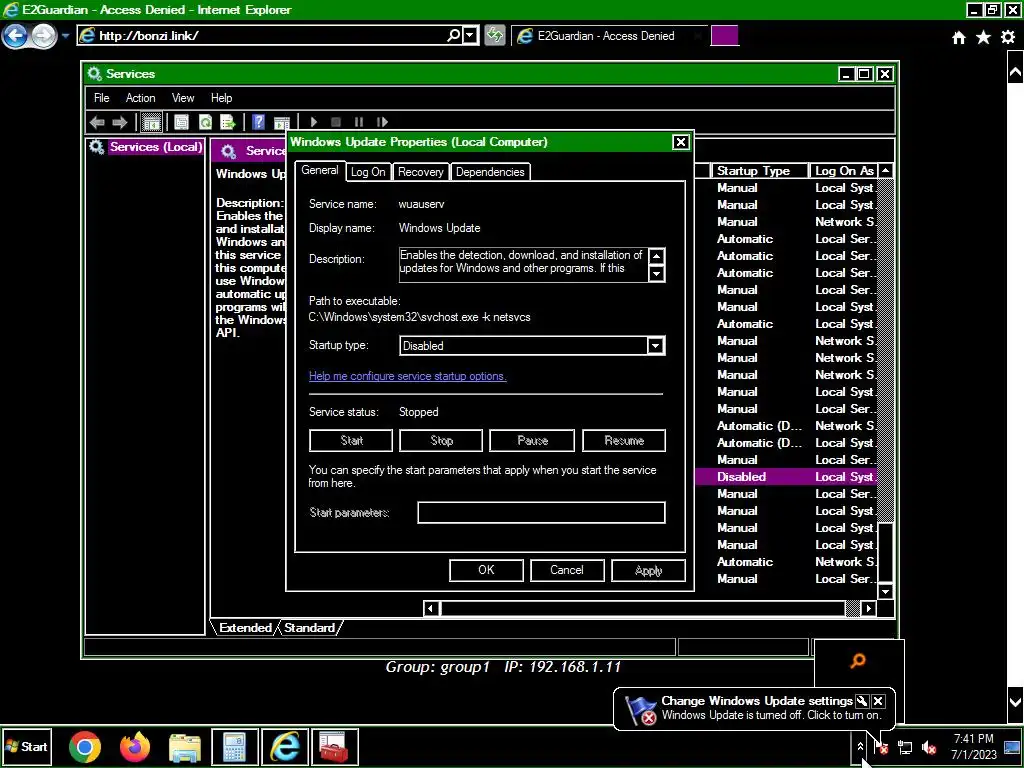Open the View menu in Services

[x=183, y=98]
